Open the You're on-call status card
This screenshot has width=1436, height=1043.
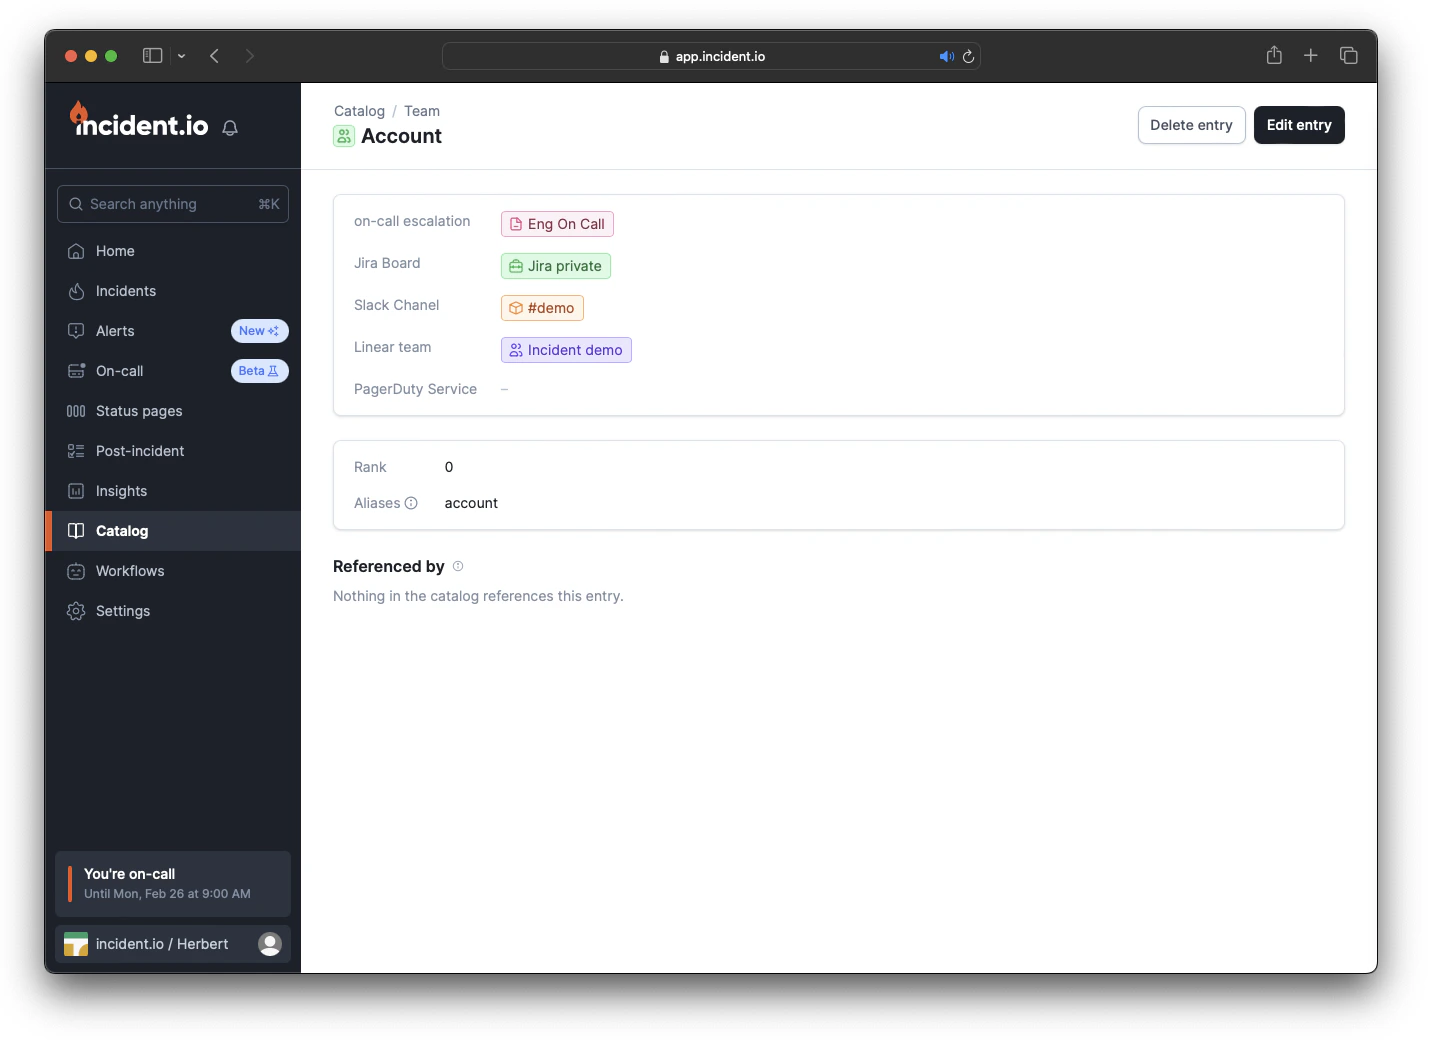[173, 884]
